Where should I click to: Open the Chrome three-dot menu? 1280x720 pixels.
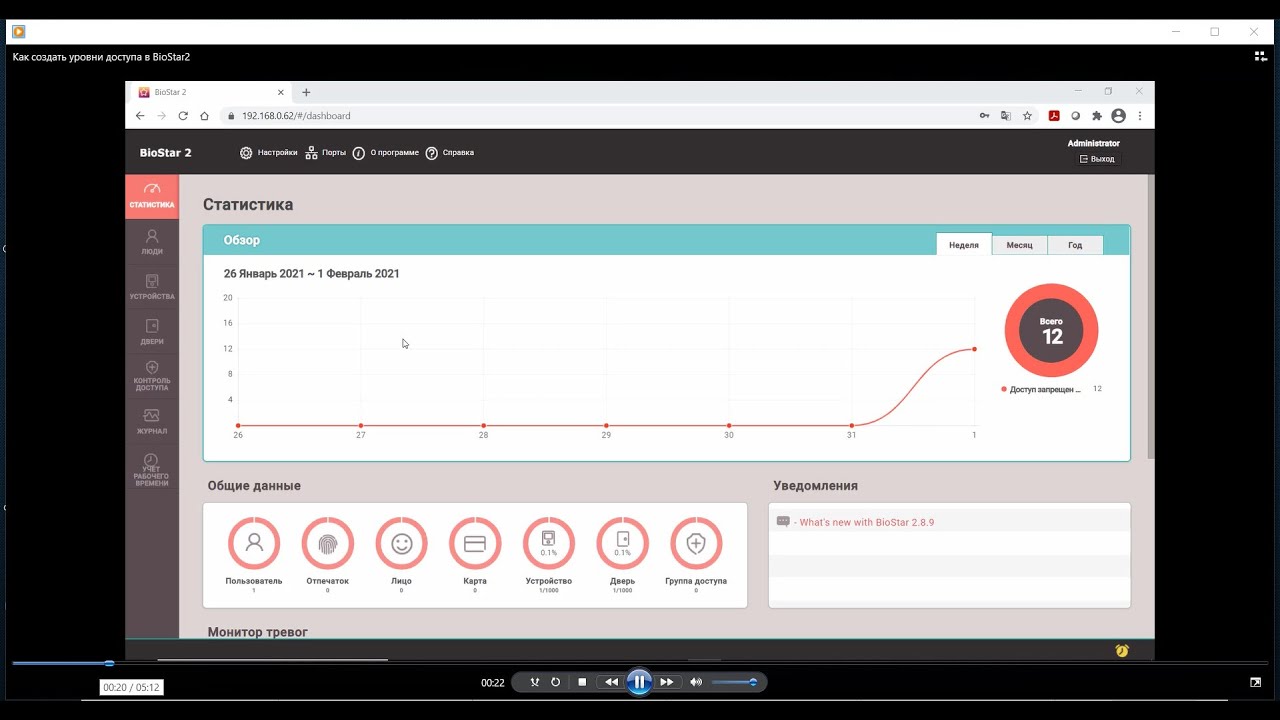[x=1140, y=116]
